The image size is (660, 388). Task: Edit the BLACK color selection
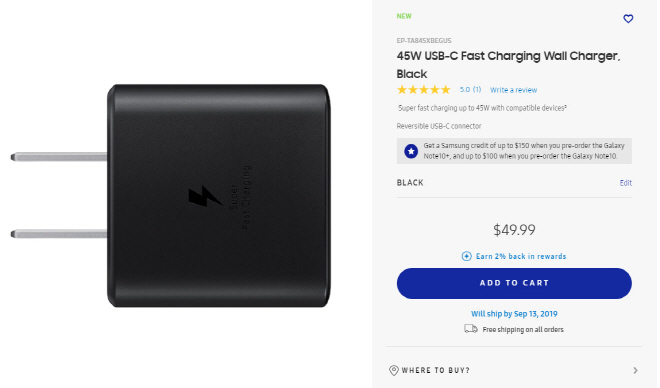point(625,183)
